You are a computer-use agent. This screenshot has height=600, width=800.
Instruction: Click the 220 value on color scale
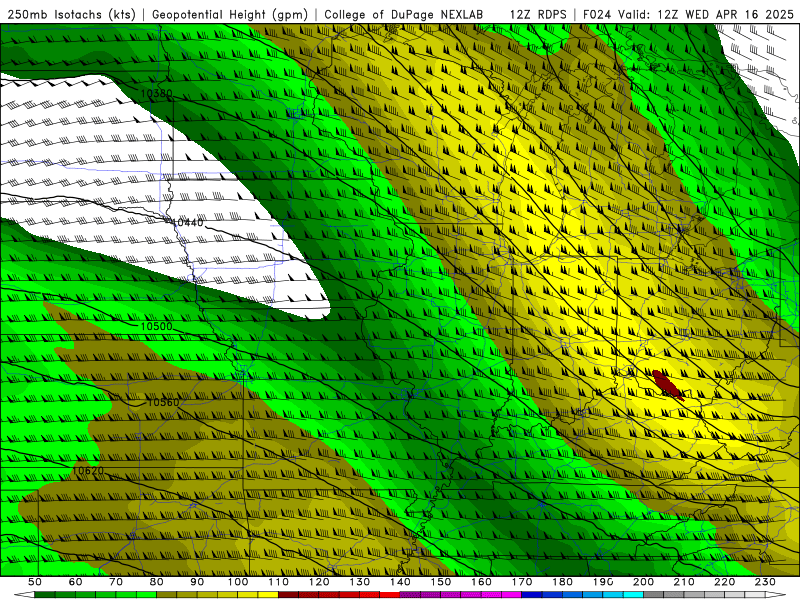click(x=724, y=582)
